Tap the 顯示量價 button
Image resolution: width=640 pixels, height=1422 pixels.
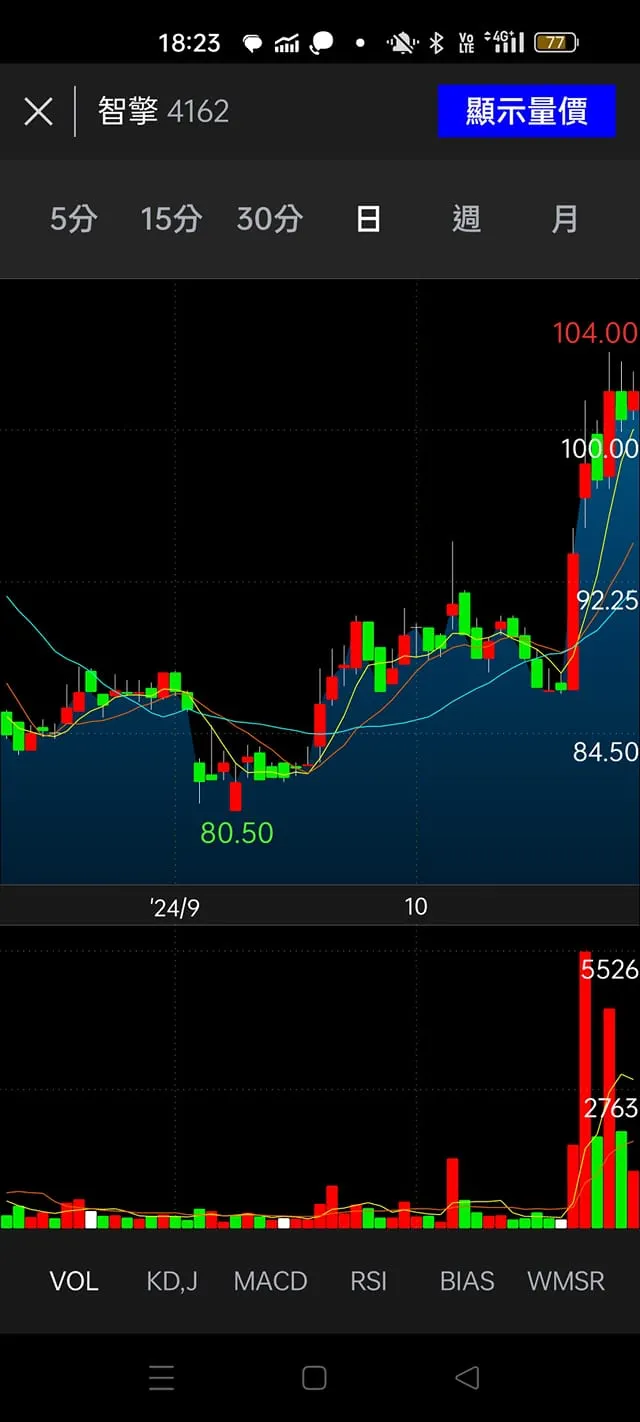[x=526, y=111]
